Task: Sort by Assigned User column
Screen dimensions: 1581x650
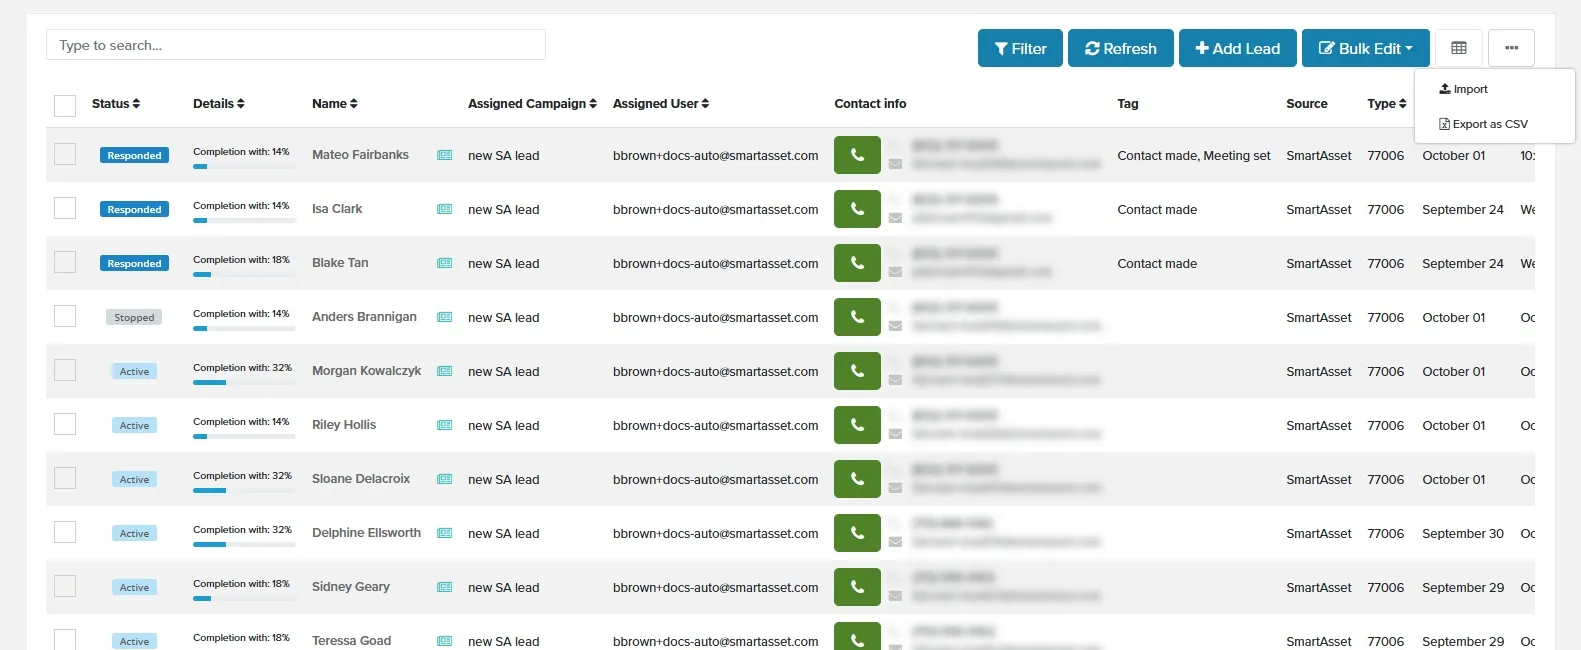Action: pyautogui.click(x=661, y=104)
